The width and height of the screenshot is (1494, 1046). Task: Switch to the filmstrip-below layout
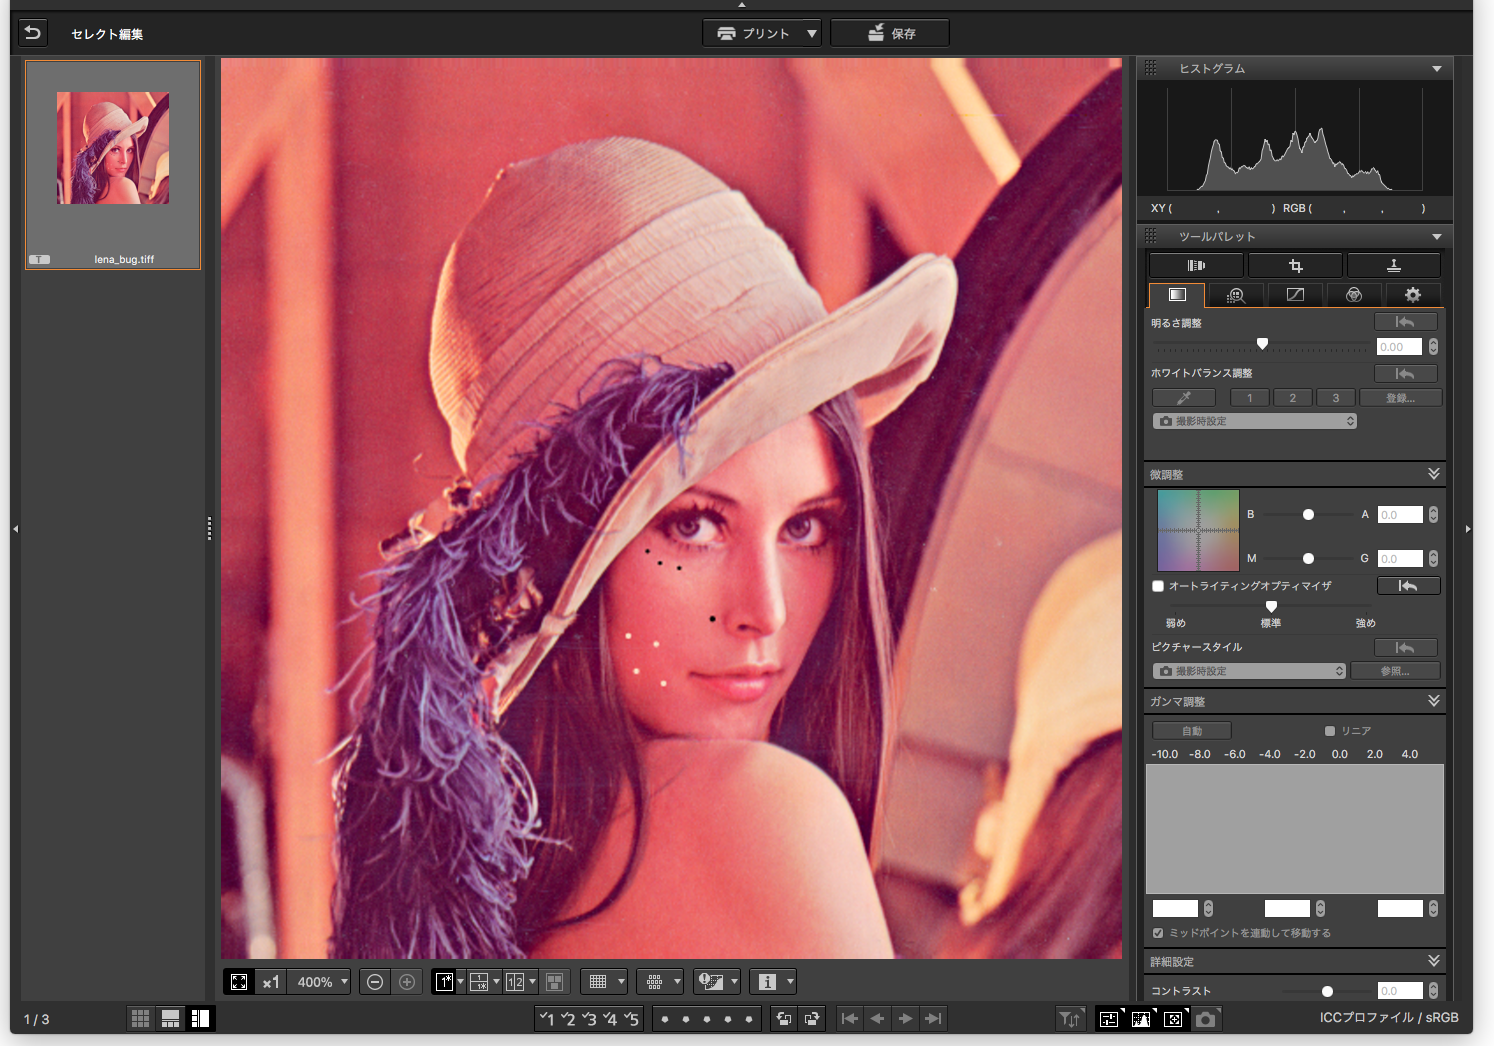point(170,1018)
